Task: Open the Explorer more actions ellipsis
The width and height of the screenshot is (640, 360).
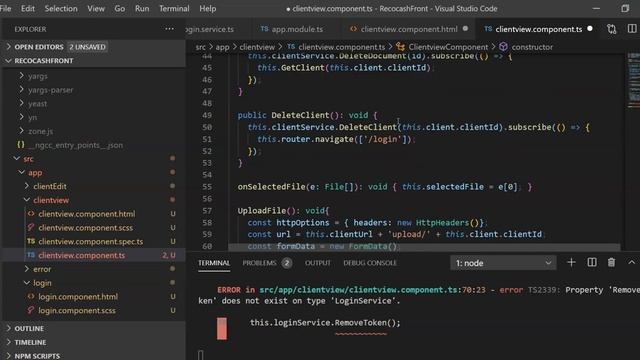Action: tap(169, 29)
